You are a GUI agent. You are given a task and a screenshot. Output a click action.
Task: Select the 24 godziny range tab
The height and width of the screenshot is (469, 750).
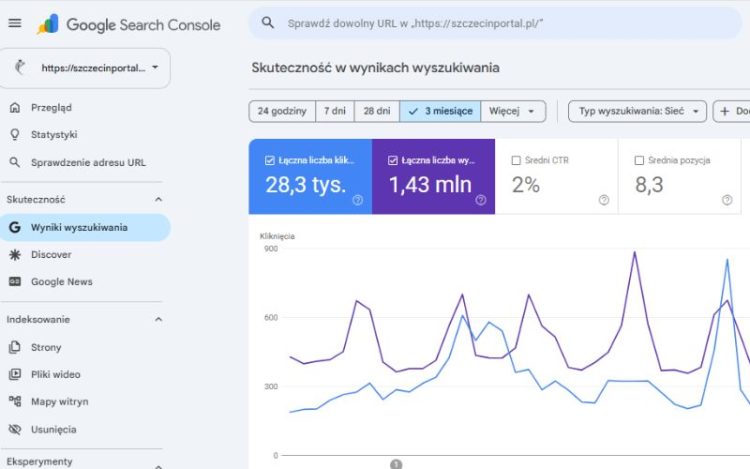(x=282, y=111)
